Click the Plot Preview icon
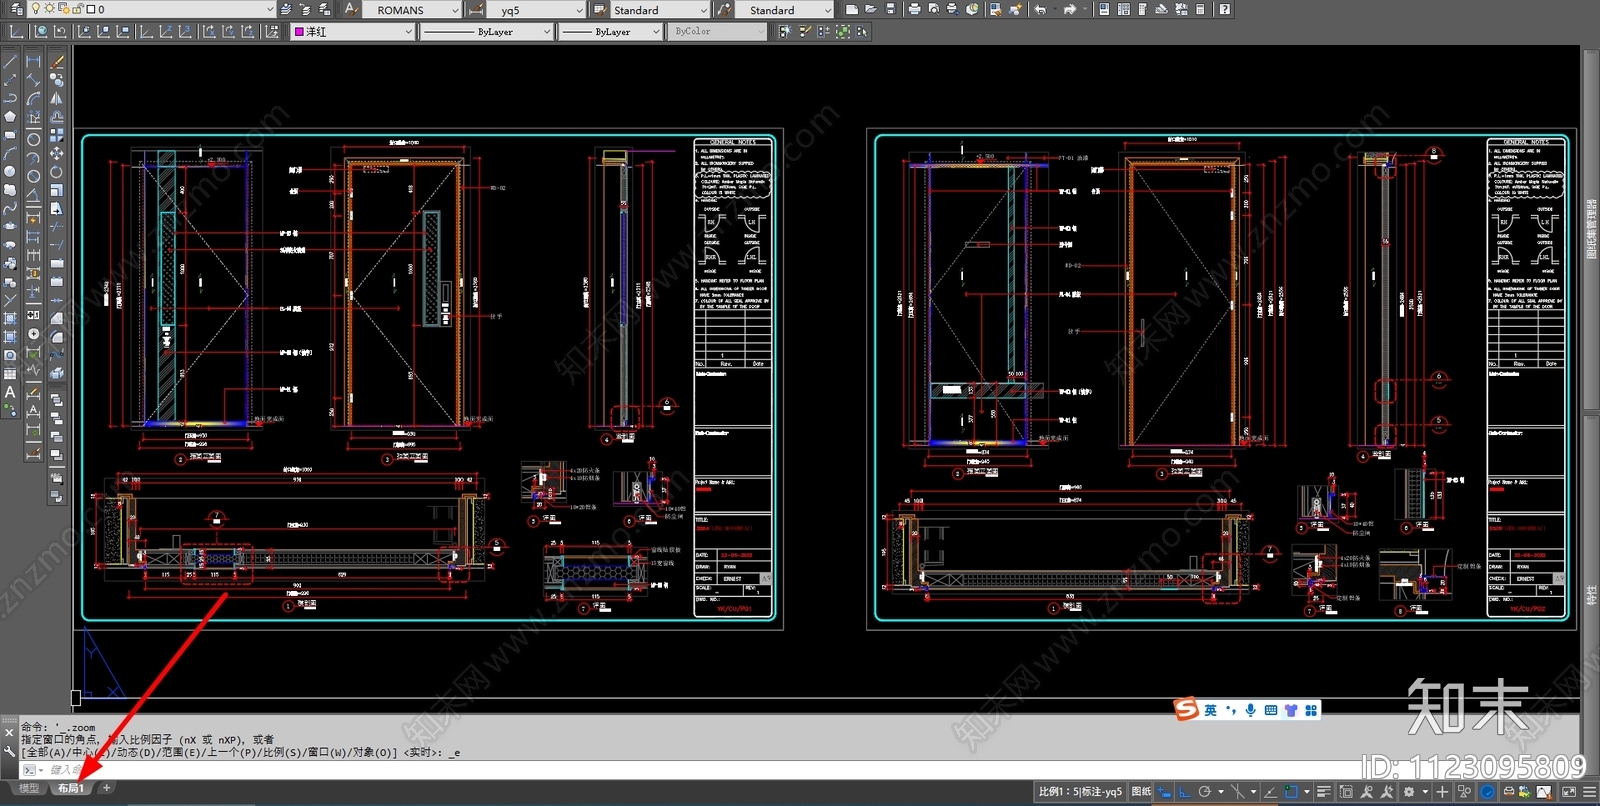1600x806 pixels. tap(934, 9)
